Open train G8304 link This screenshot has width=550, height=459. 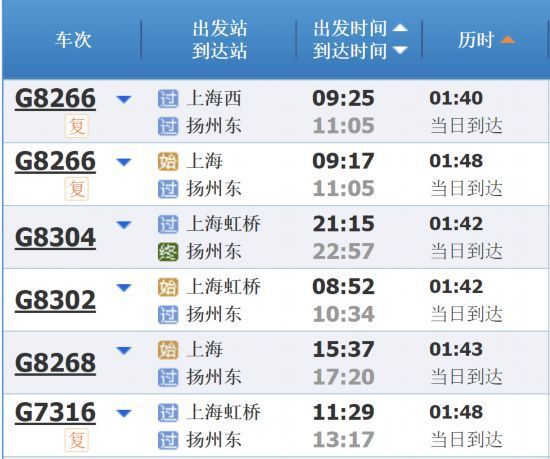tap(55, 237)
